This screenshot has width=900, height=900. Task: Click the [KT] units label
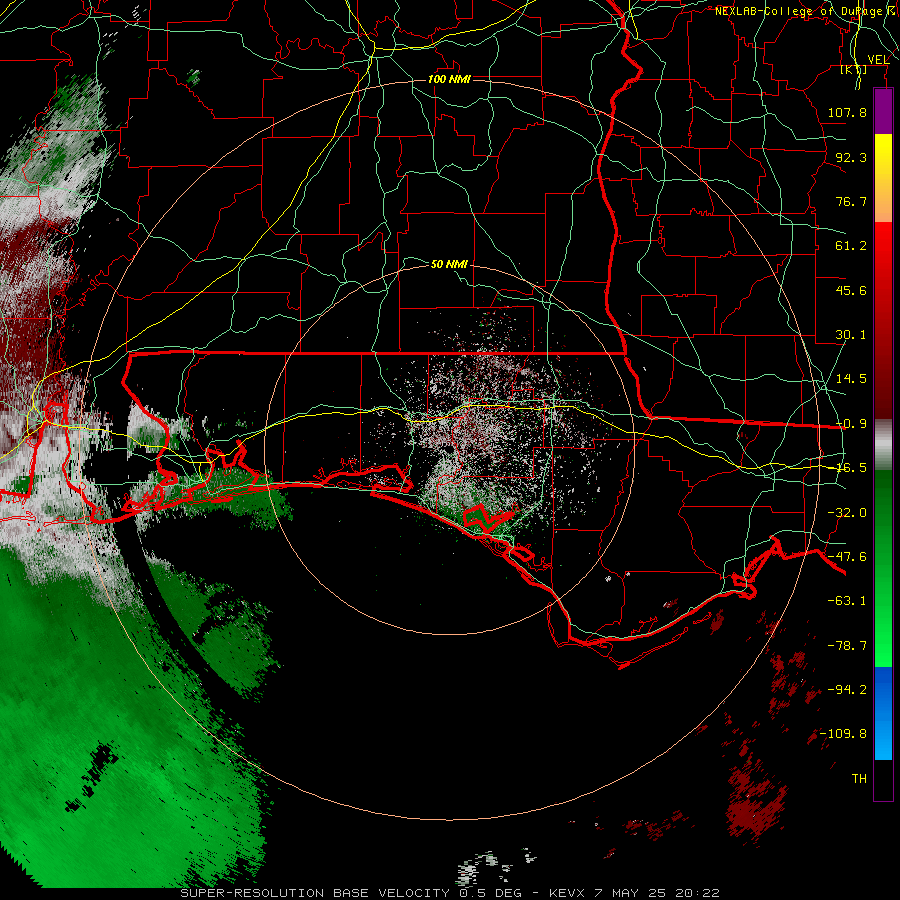click(x=854, y=70)
